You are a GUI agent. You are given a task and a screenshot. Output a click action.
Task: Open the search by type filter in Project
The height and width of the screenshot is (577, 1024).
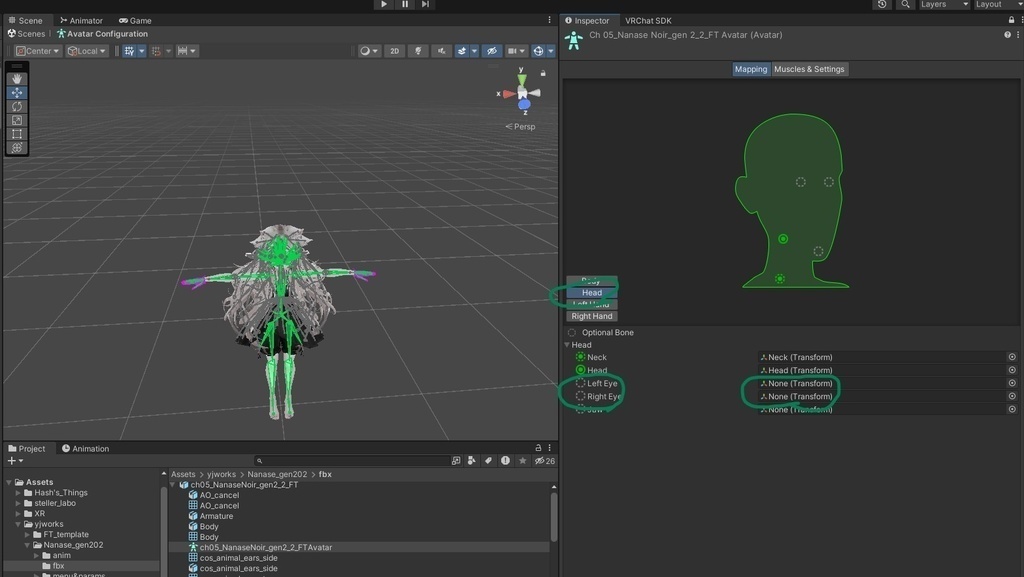[456, 460]
